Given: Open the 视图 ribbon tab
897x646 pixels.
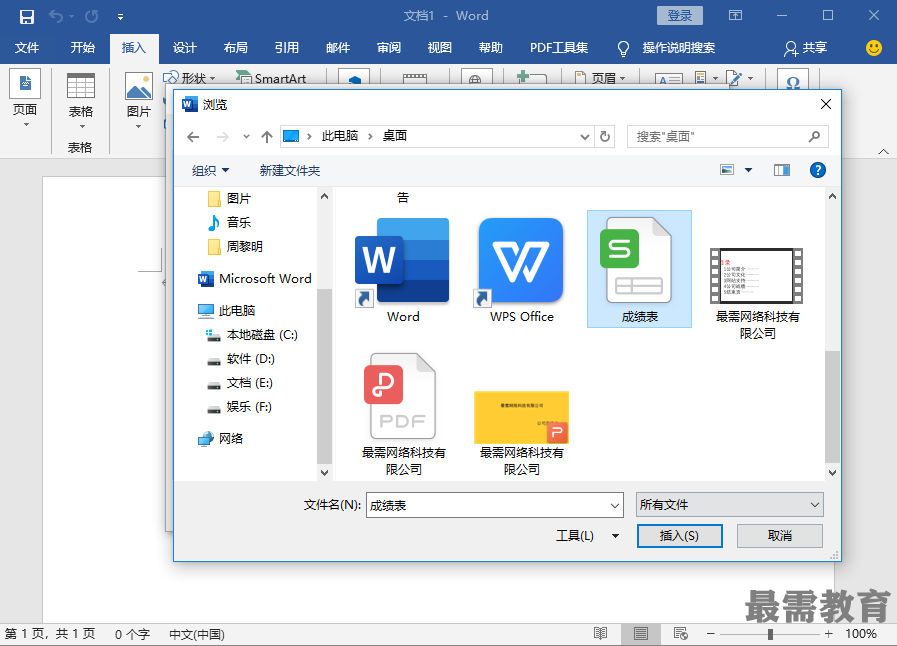Looking at the screenshot, I should pos(440,47).
